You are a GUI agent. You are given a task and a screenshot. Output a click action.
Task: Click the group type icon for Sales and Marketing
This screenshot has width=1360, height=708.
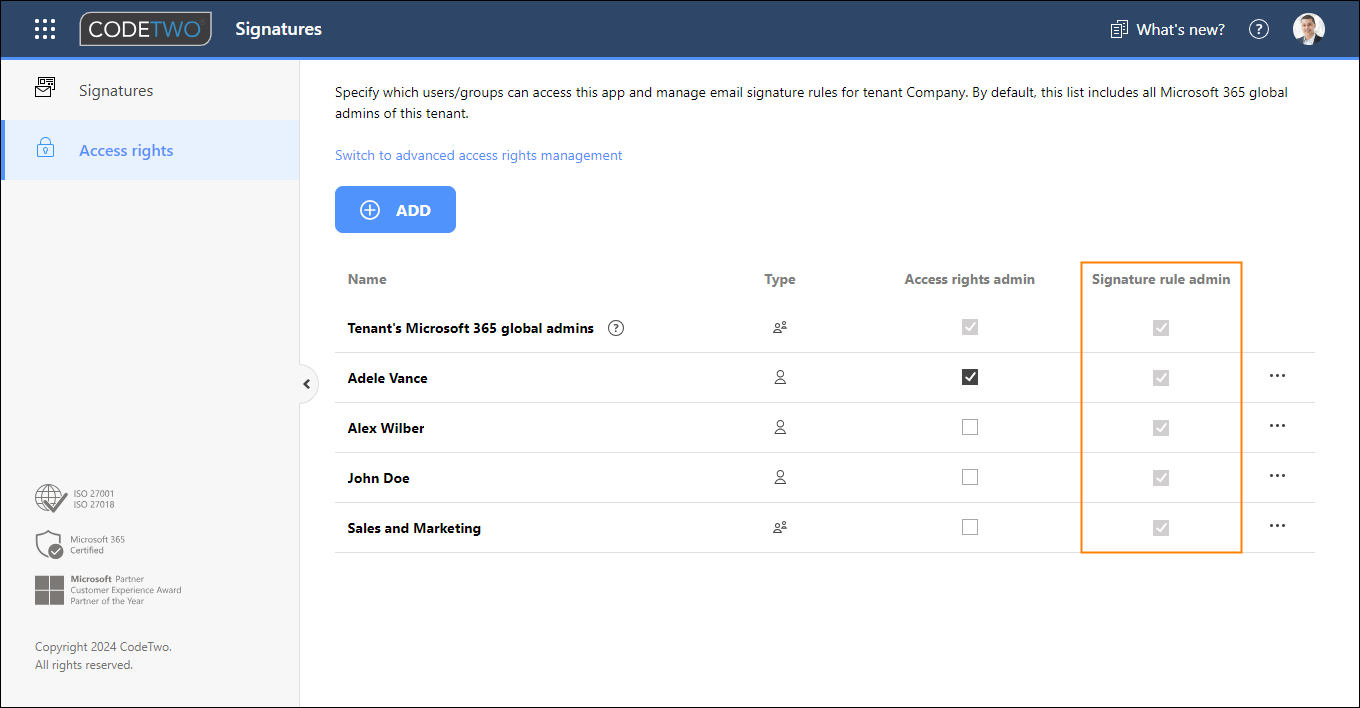(780, 528)
